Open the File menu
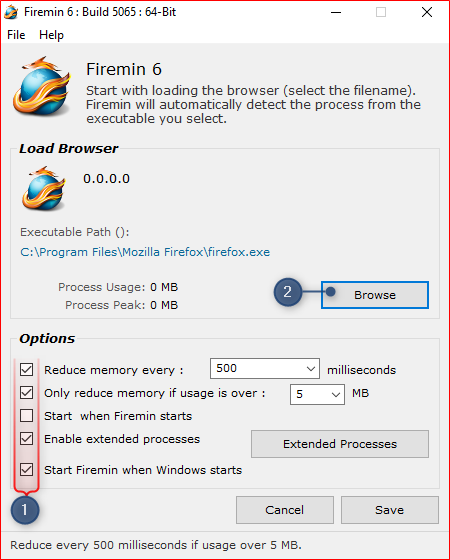This screenshot has width=450, height=560. click(16, 35)
